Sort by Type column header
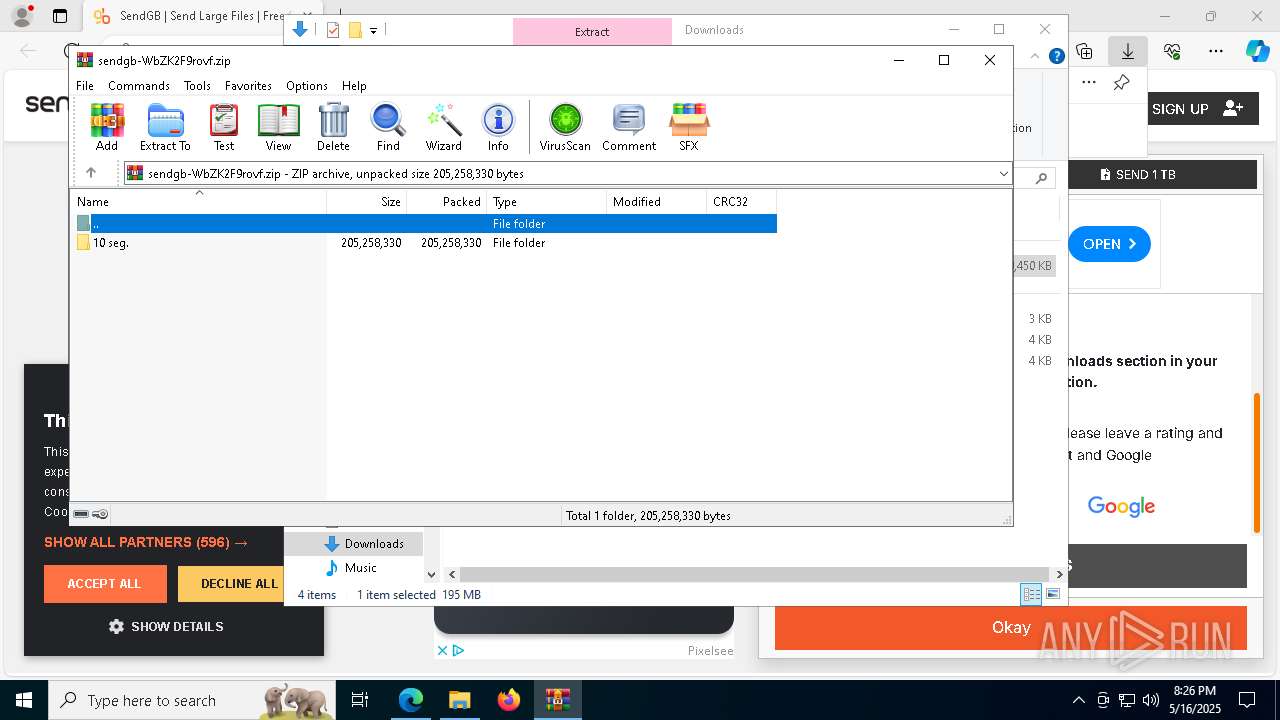Viewport: 1280px width, 720px height. [546, 202]
